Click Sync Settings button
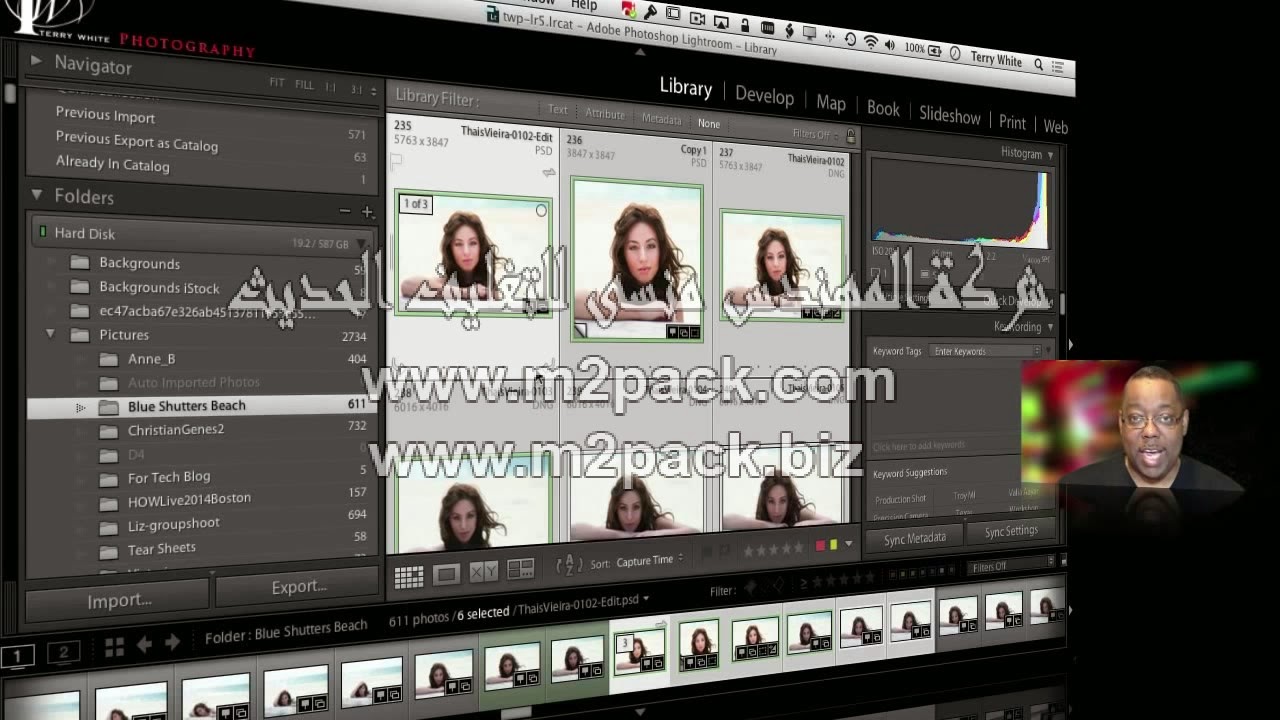Image resolution: width=1280 pixels, height=720 pixels. pos(1011,531)
